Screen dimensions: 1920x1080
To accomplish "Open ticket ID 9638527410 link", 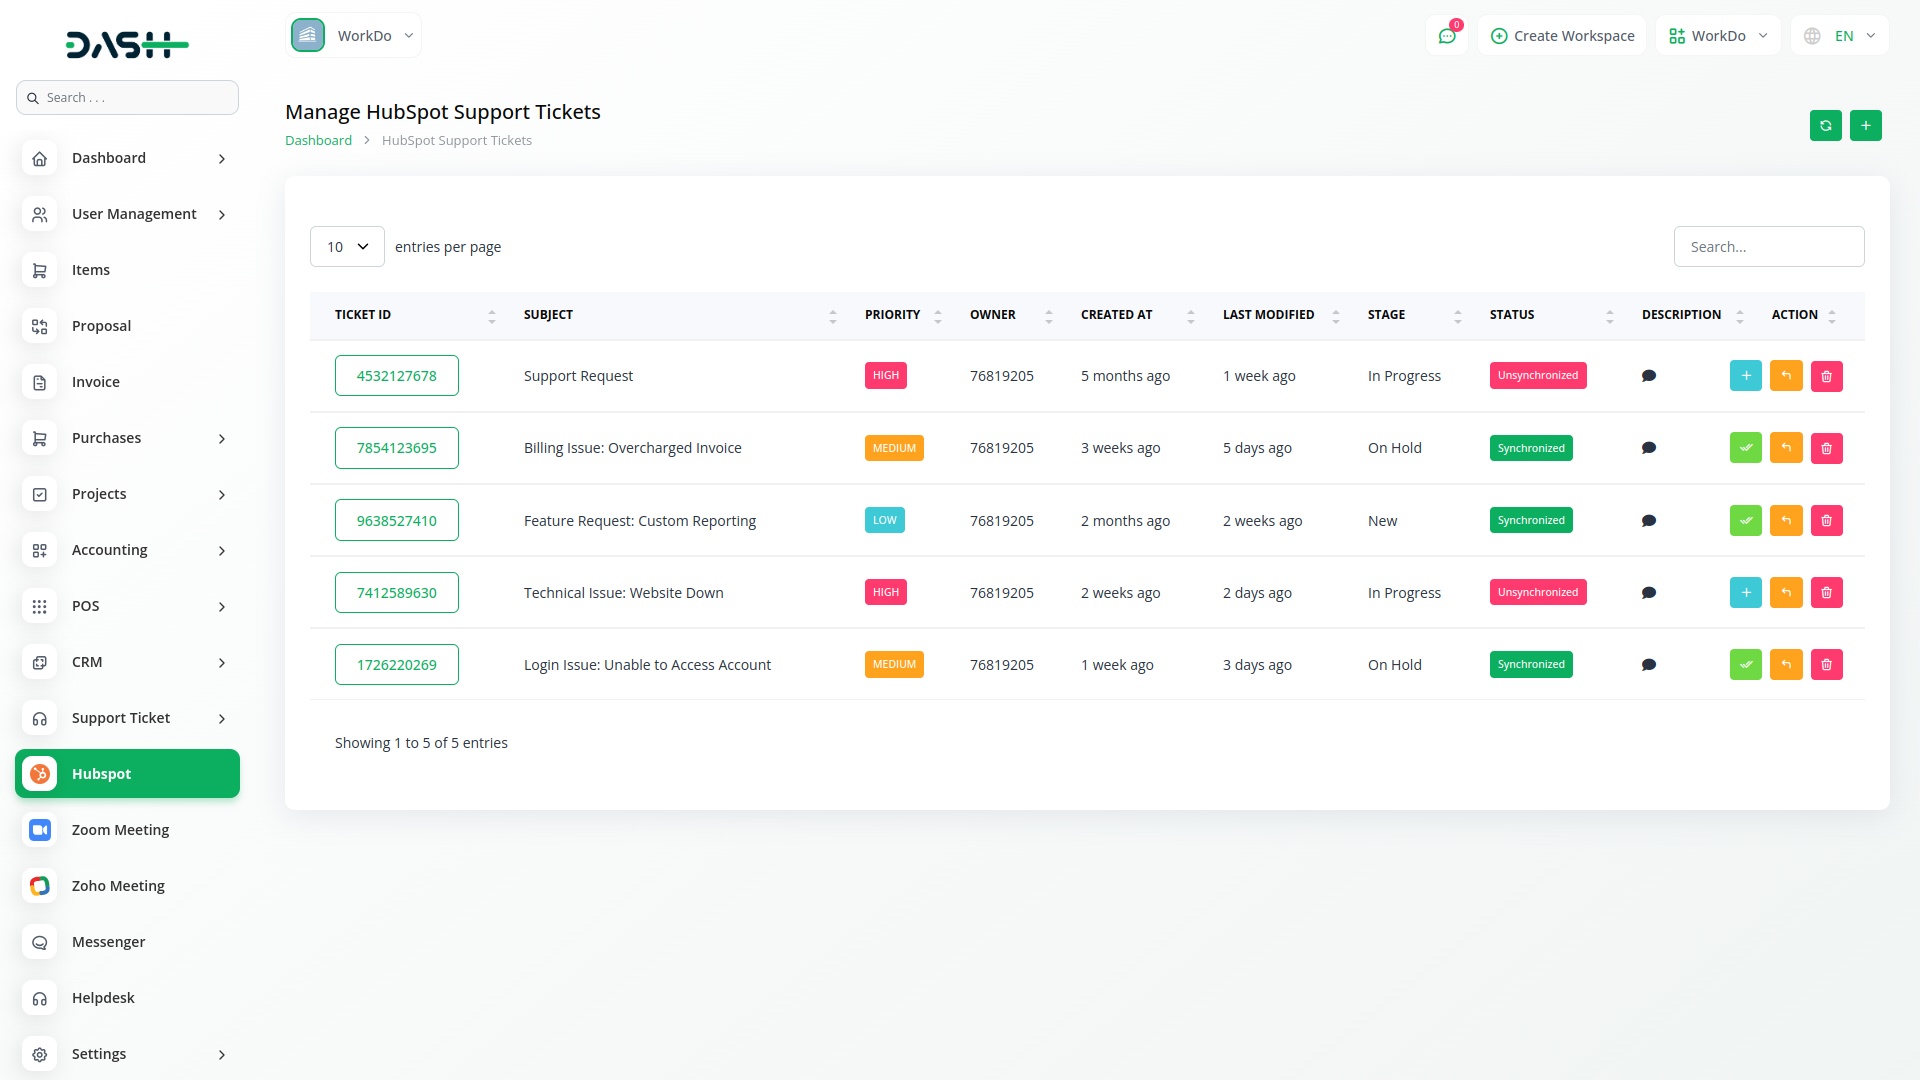I will pyautogui.click(x=396, y=521).
